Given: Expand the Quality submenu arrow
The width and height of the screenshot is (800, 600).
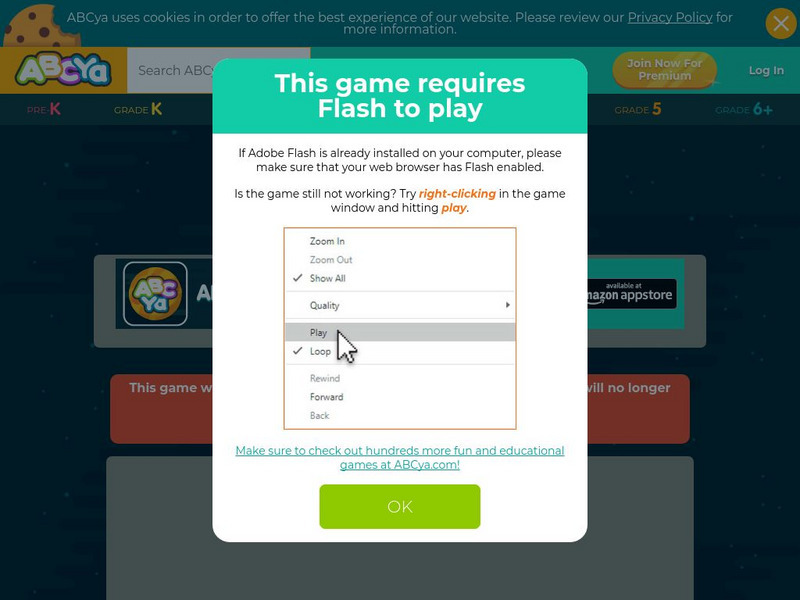Looking at the screenshot, I should click(507, 305).
